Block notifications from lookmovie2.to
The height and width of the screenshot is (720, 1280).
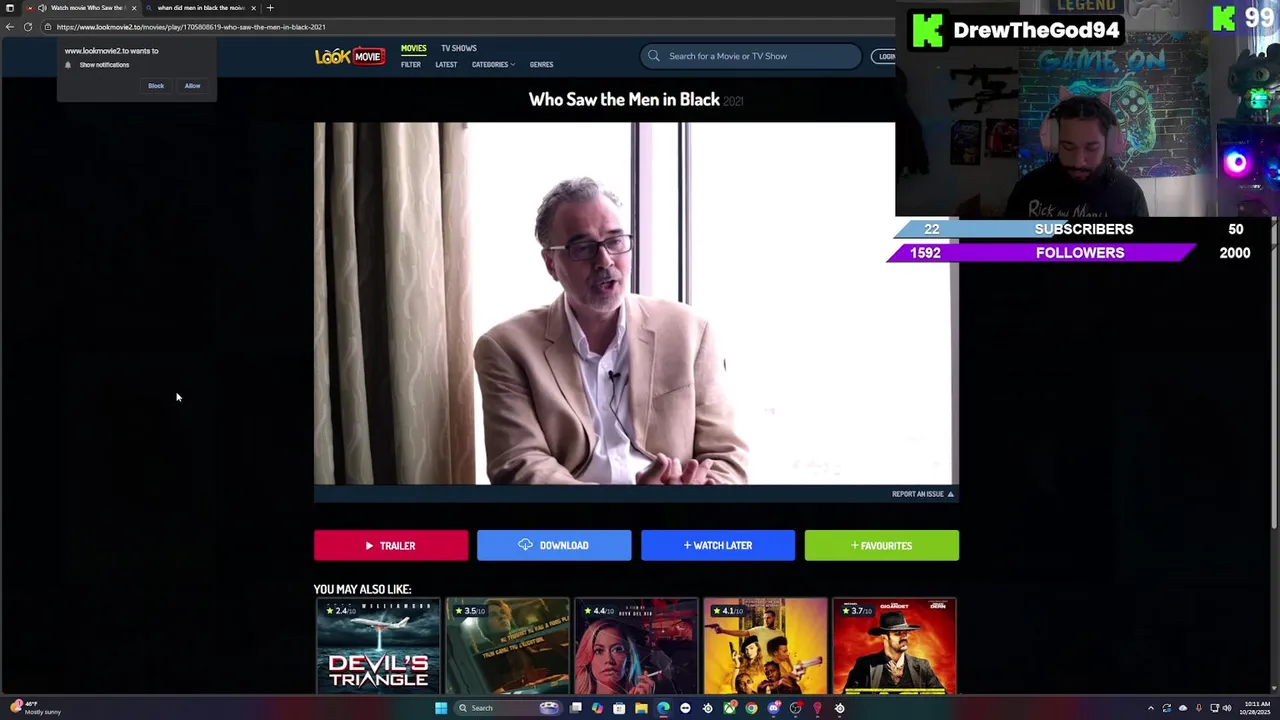click(x=156, y=86)
